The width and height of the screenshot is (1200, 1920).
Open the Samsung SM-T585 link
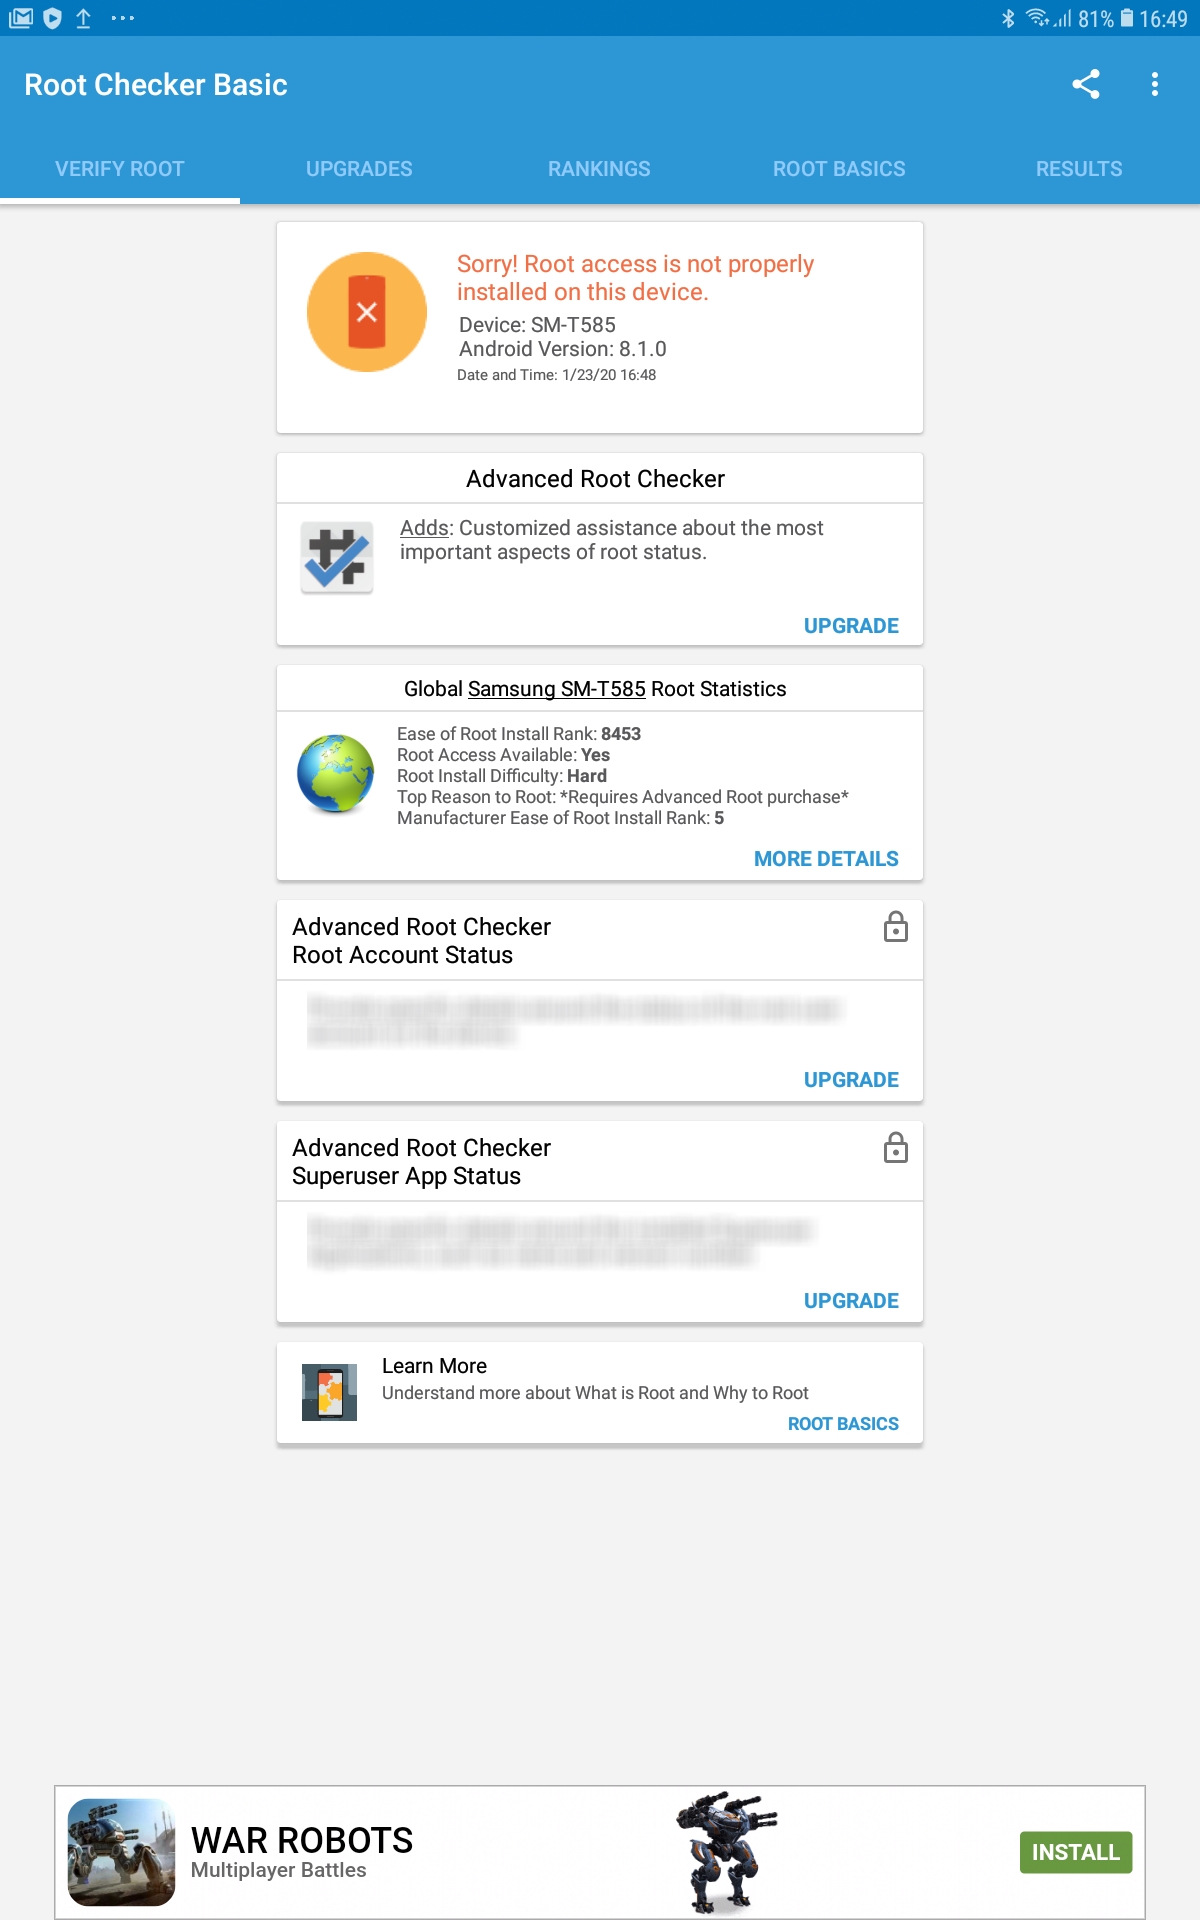pyautogui.click(x=556, y=689)
